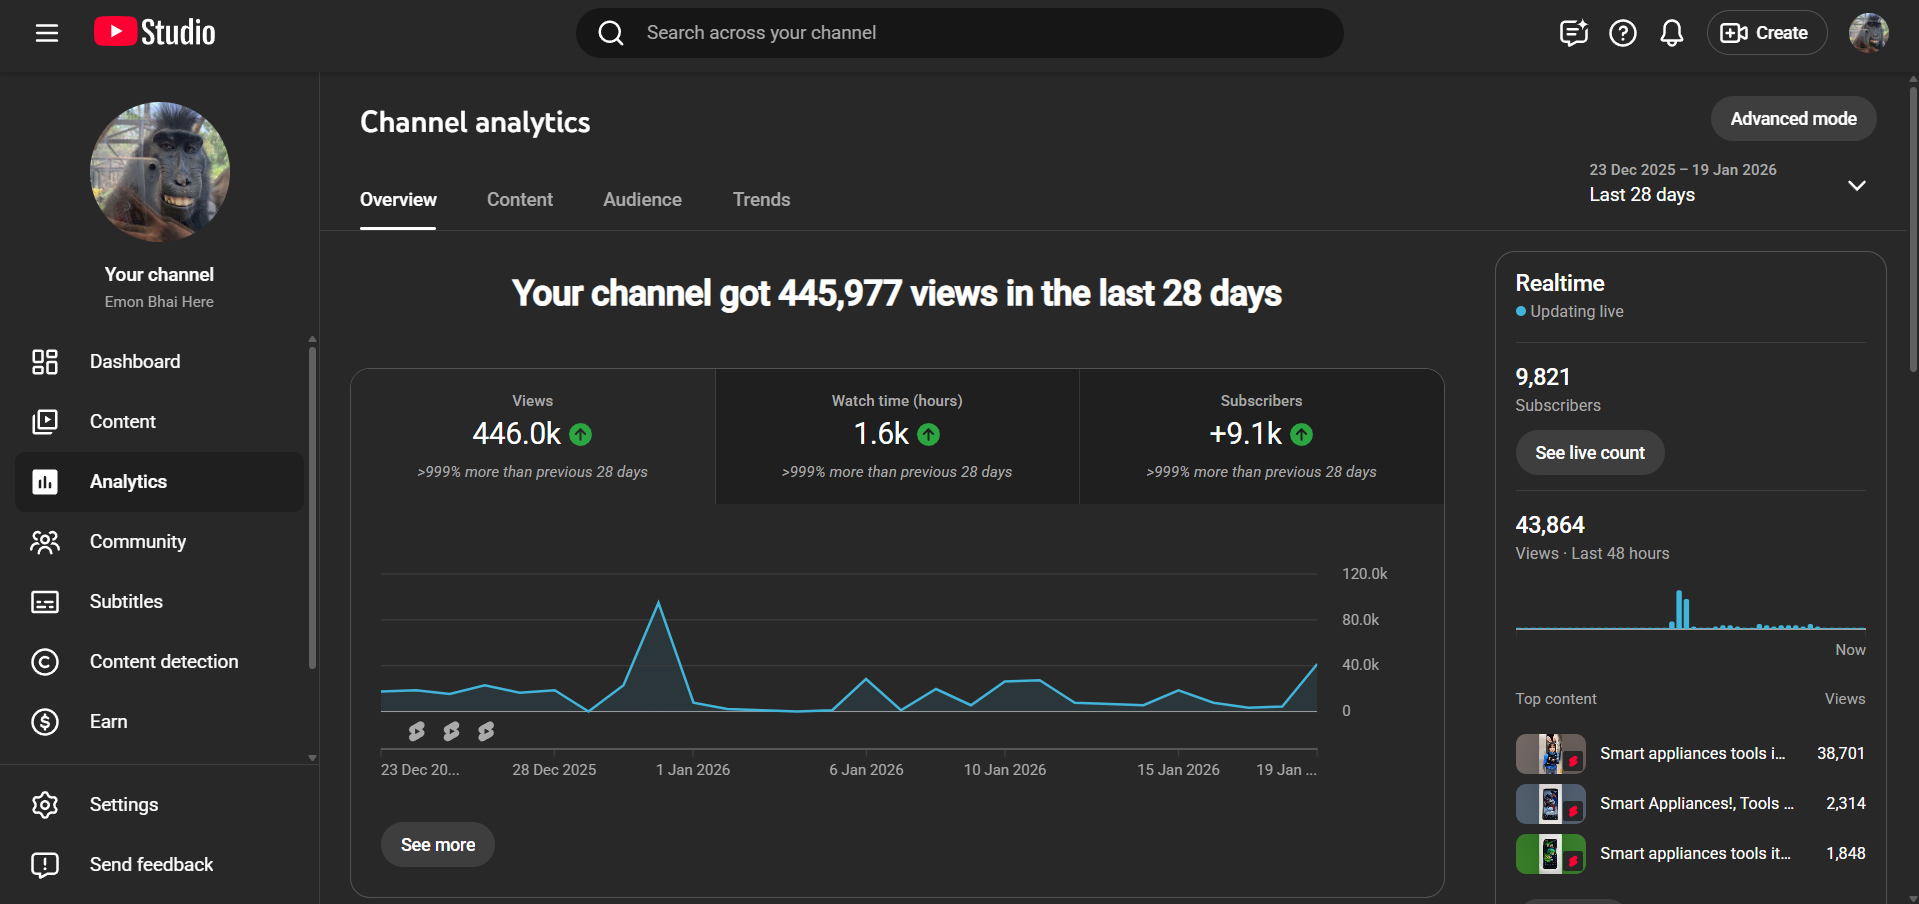Click the YouTube Studio logo
This screenshot has height=904, width=1919.
tap(155, 32)
